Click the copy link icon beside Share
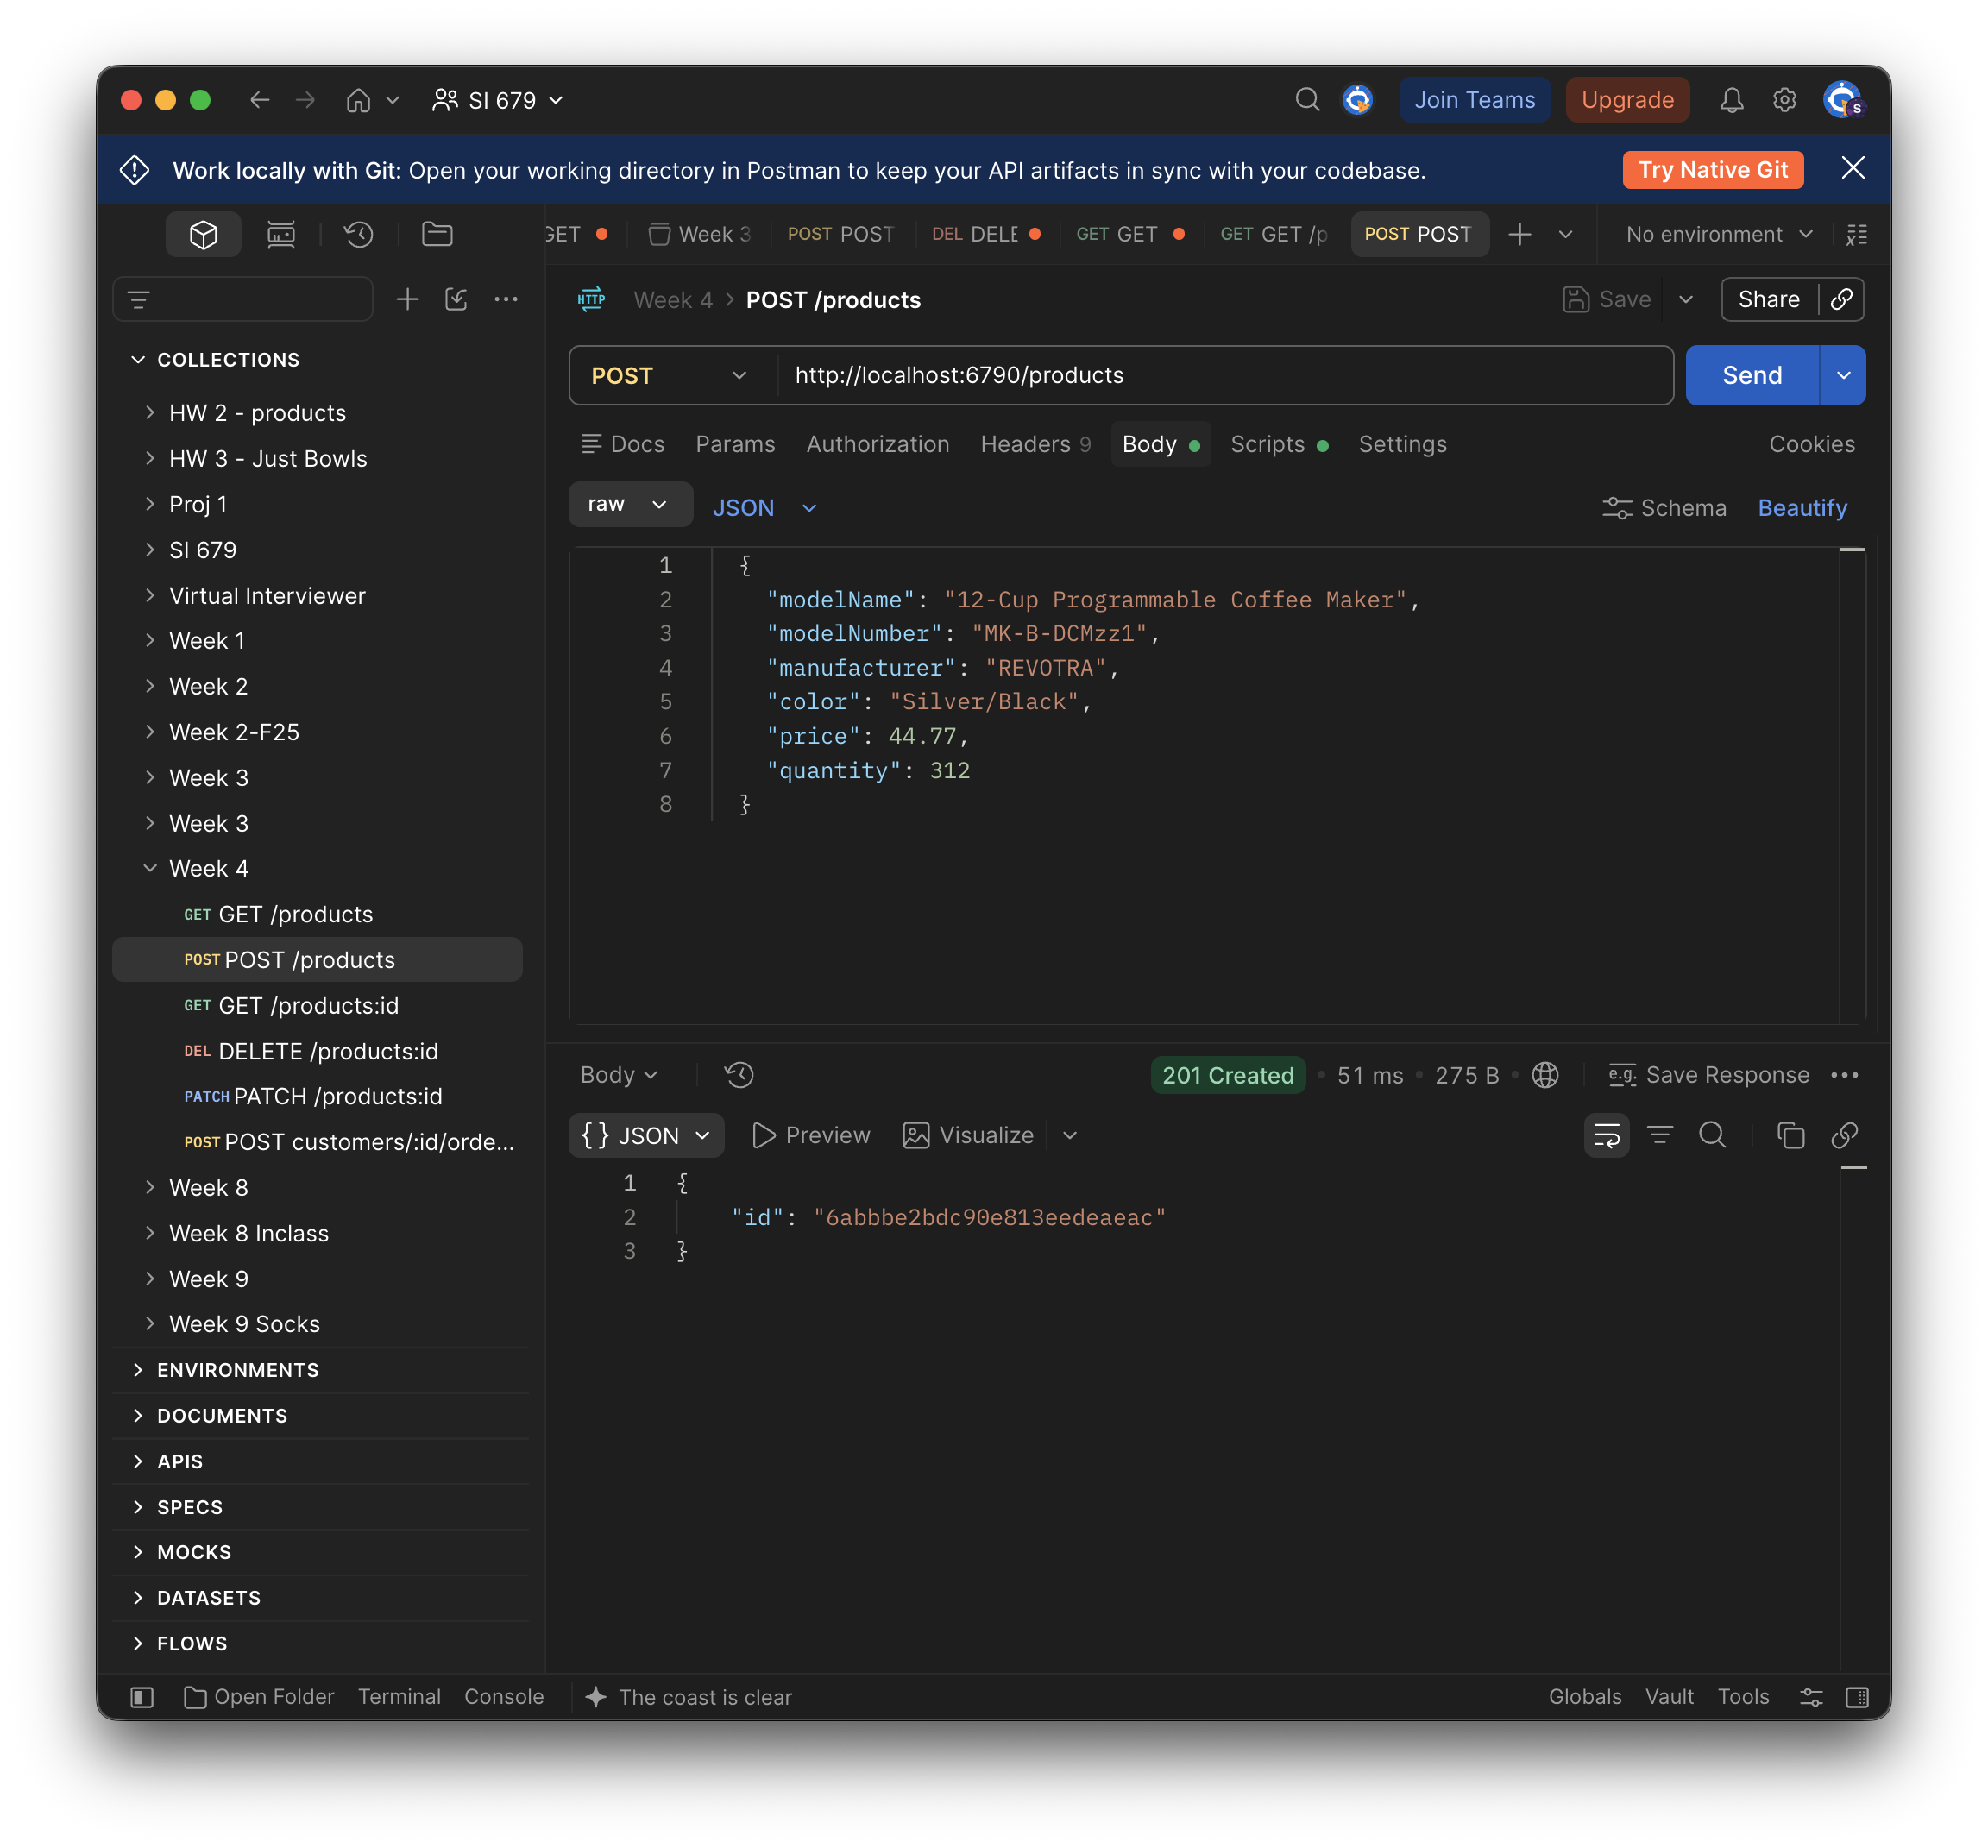 (1841, 299)
